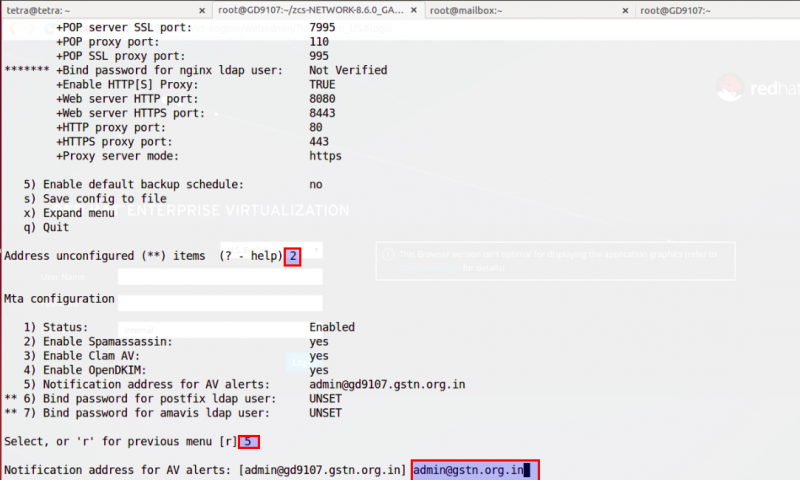800x480 pixels.
Task: Click '5) Notification address for AV alerts' line
Action: click(x=146, y=385)
